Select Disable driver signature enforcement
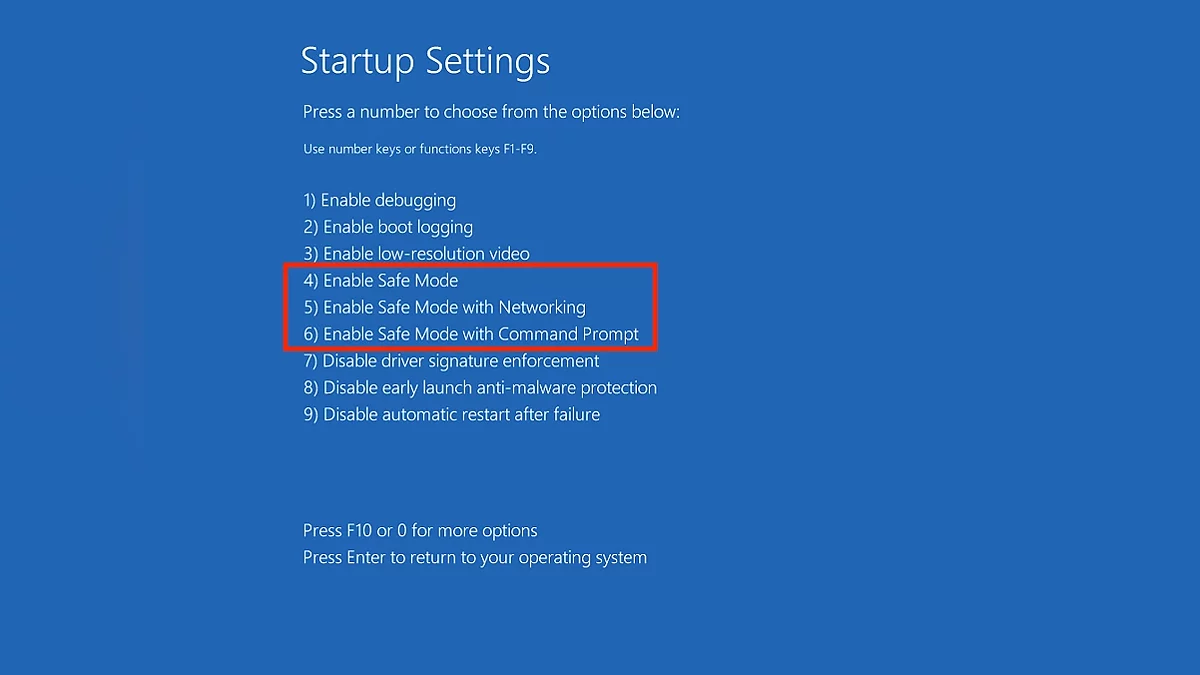 pos(451,361)
